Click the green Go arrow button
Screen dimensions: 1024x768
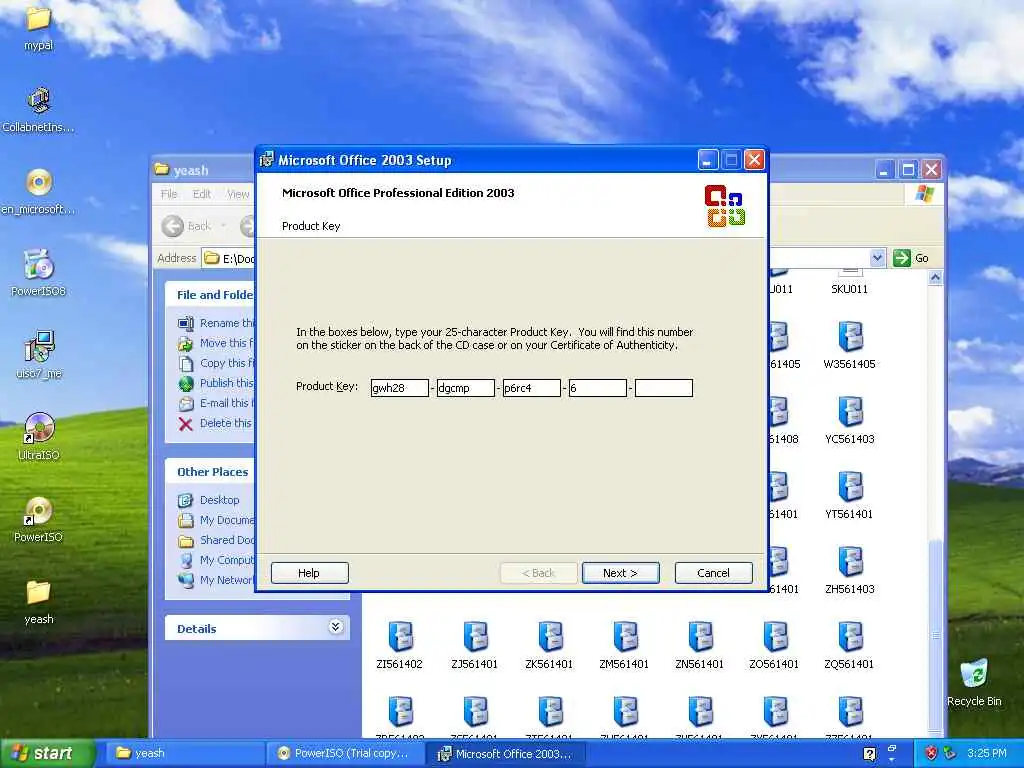point(902,258)
